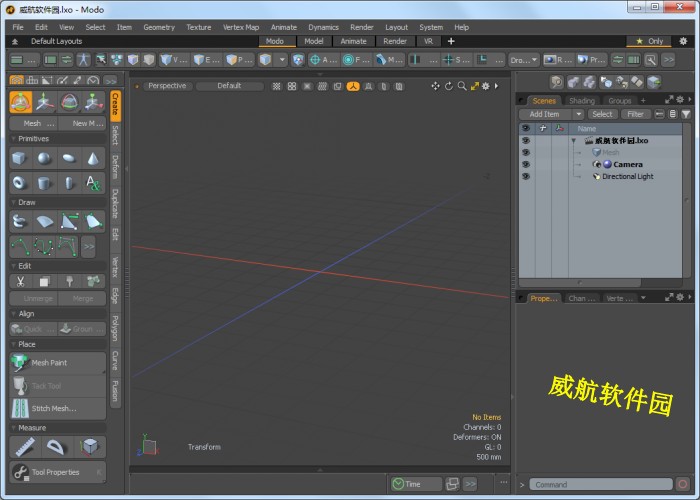Image resolution: width=700 pixels, height=500 pixels.
Task: Collapse the Place section
Action: tap(13, 344)
